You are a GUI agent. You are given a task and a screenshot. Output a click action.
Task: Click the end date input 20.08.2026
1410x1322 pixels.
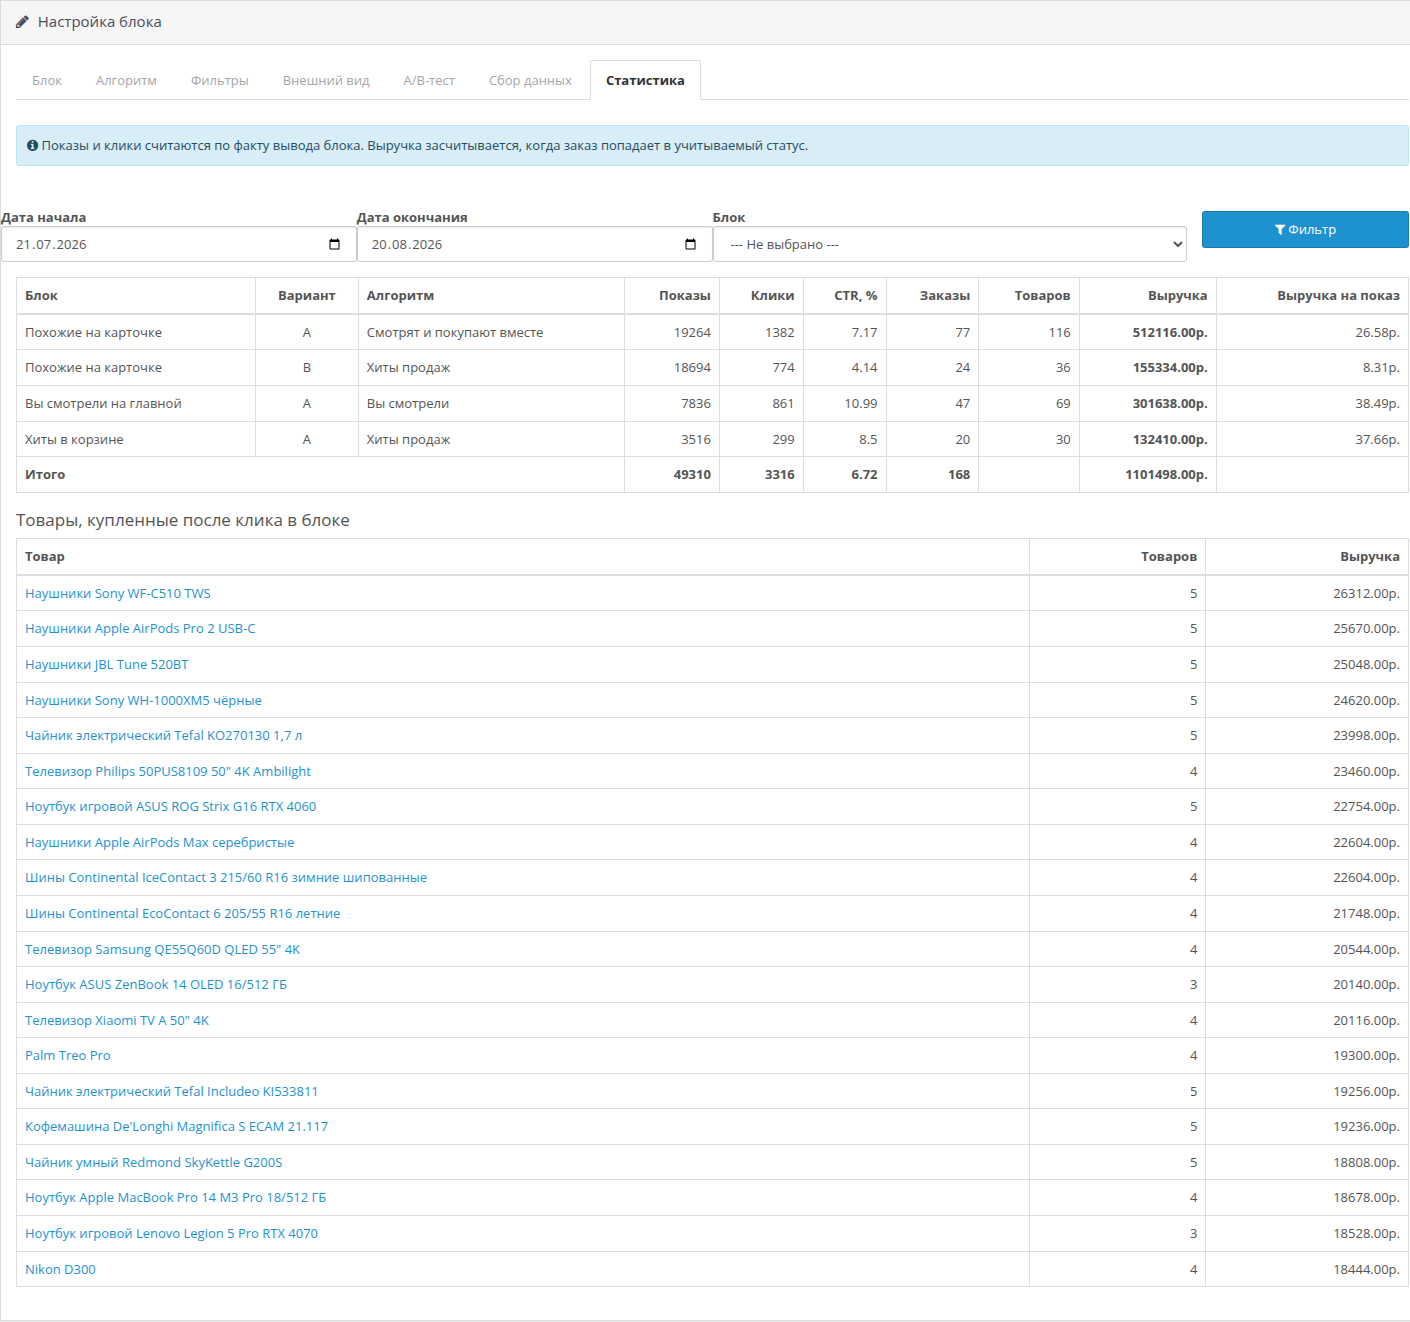tap(534, 244)
